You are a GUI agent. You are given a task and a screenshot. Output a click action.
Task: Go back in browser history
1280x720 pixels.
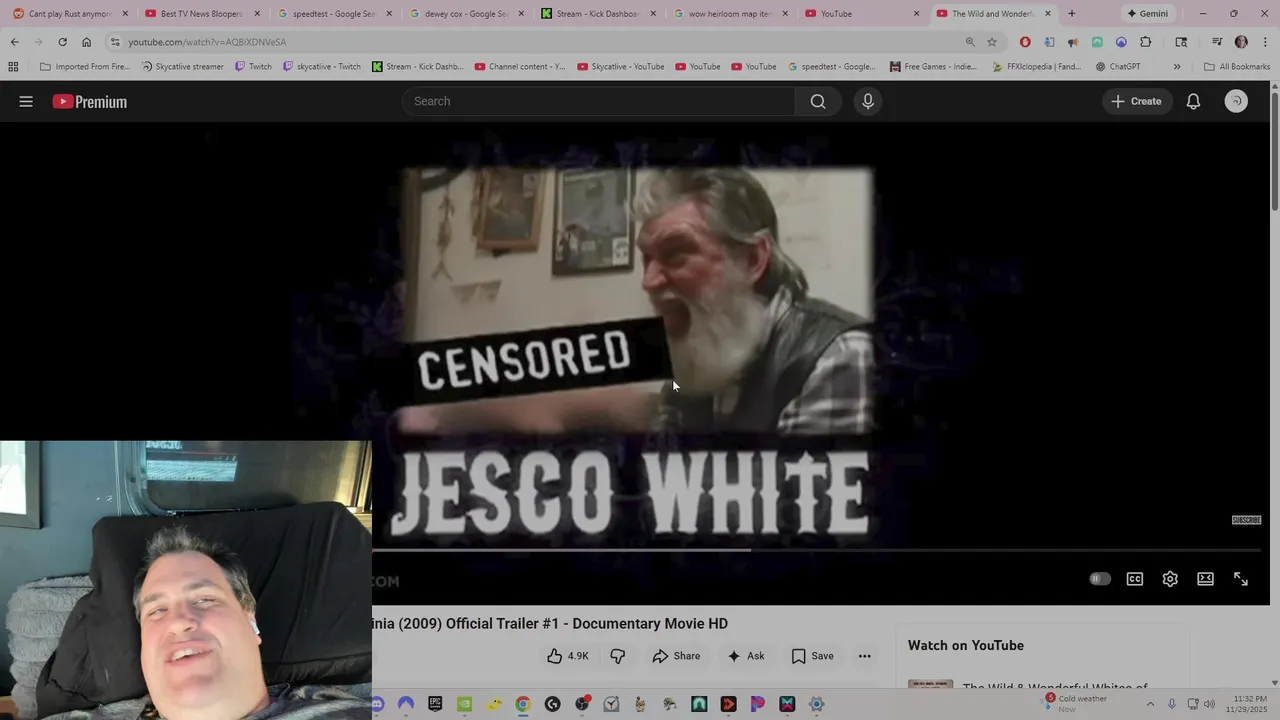[x=14, y=42]
